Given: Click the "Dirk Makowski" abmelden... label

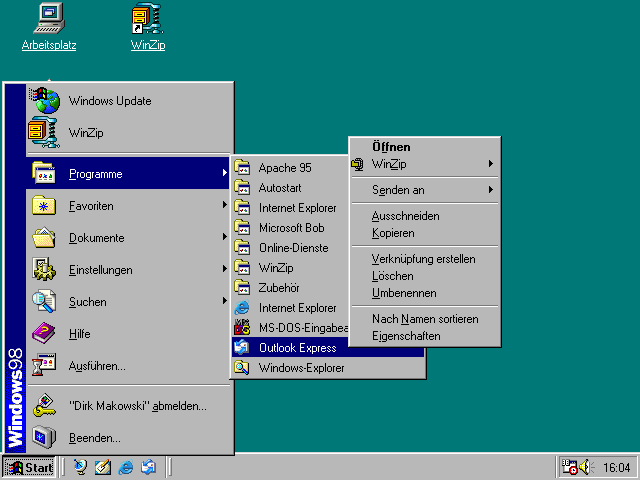Looking at the screenshot, I should tap(138, 406).
